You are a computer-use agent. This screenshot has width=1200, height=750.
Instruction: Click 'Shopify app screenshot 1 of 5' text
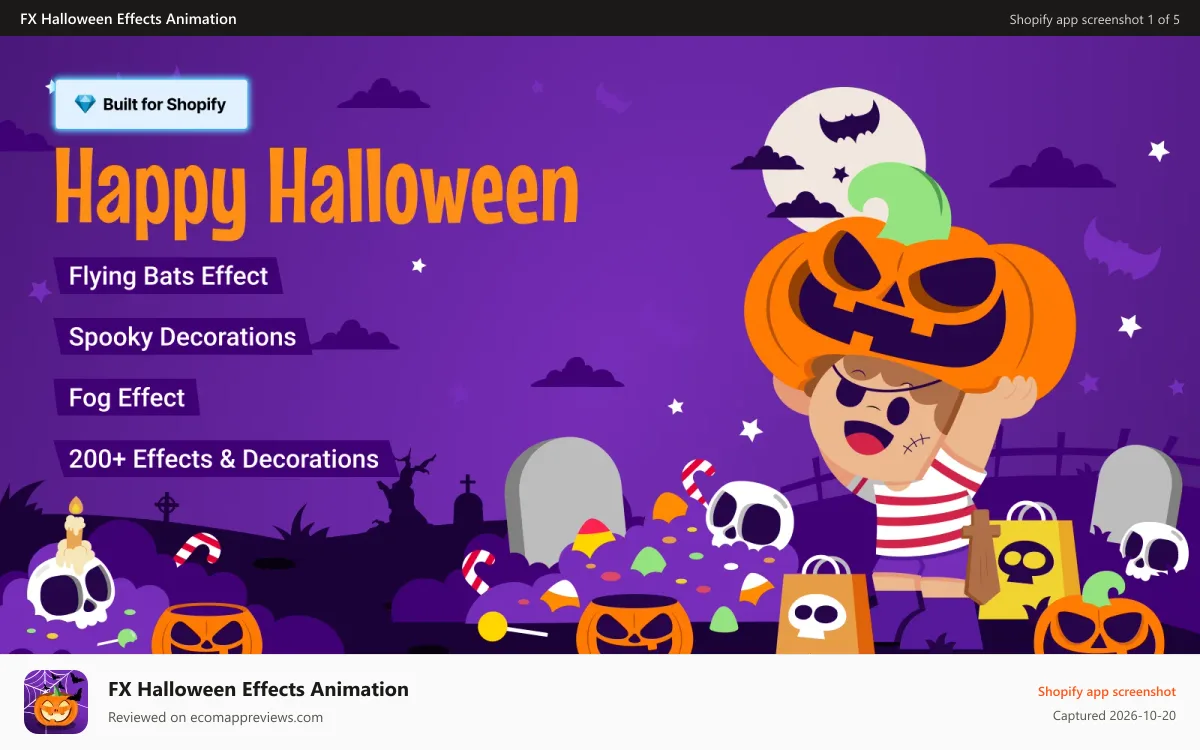[x=1094, y=19]
